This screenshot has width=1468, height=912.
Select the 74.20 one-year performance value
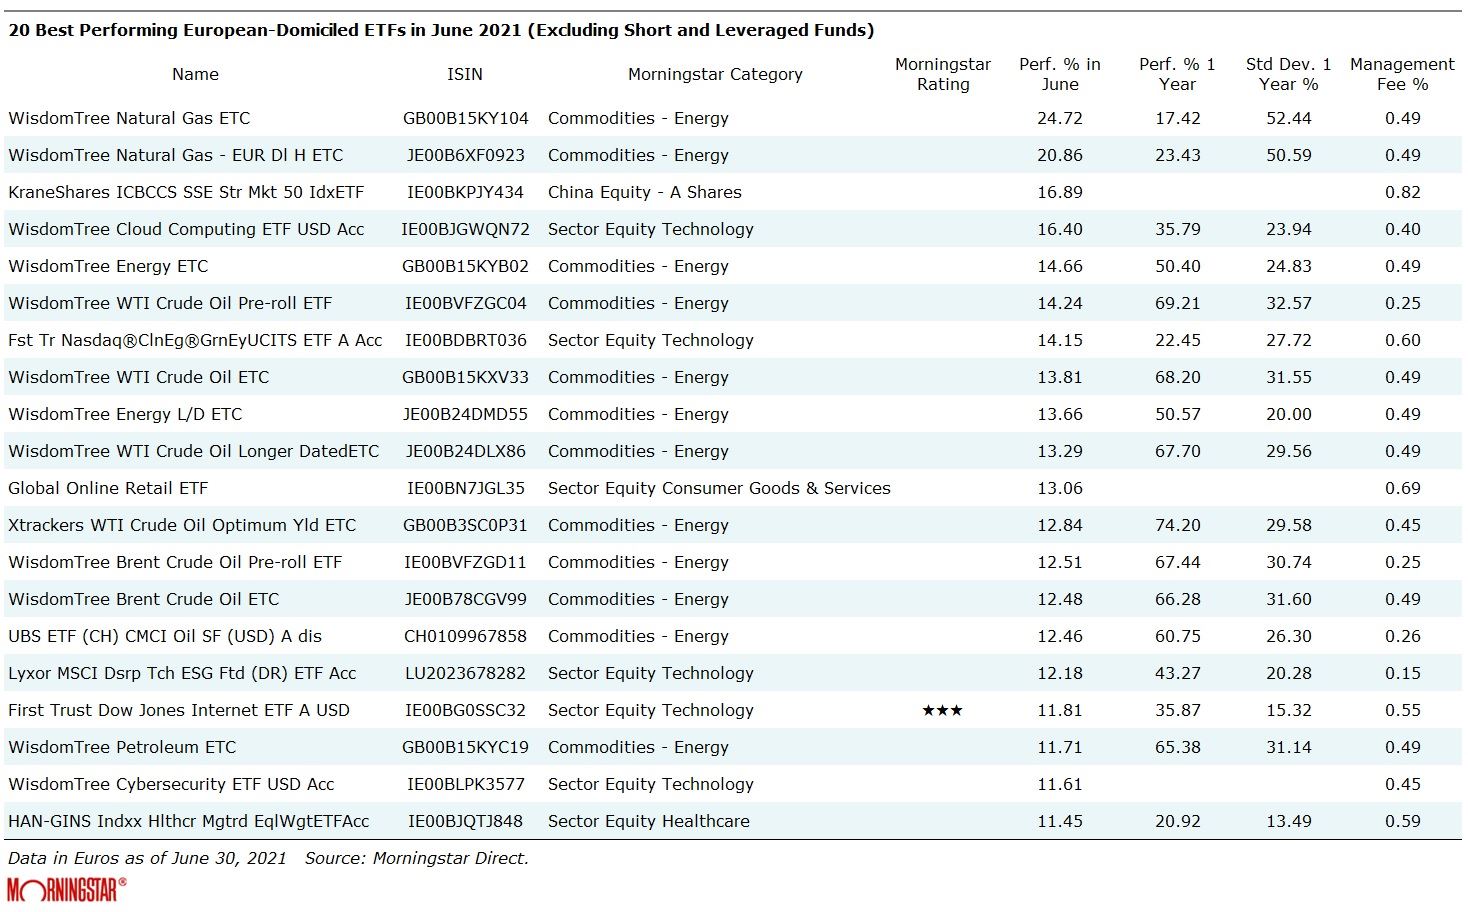click(x=1177, y=525)
